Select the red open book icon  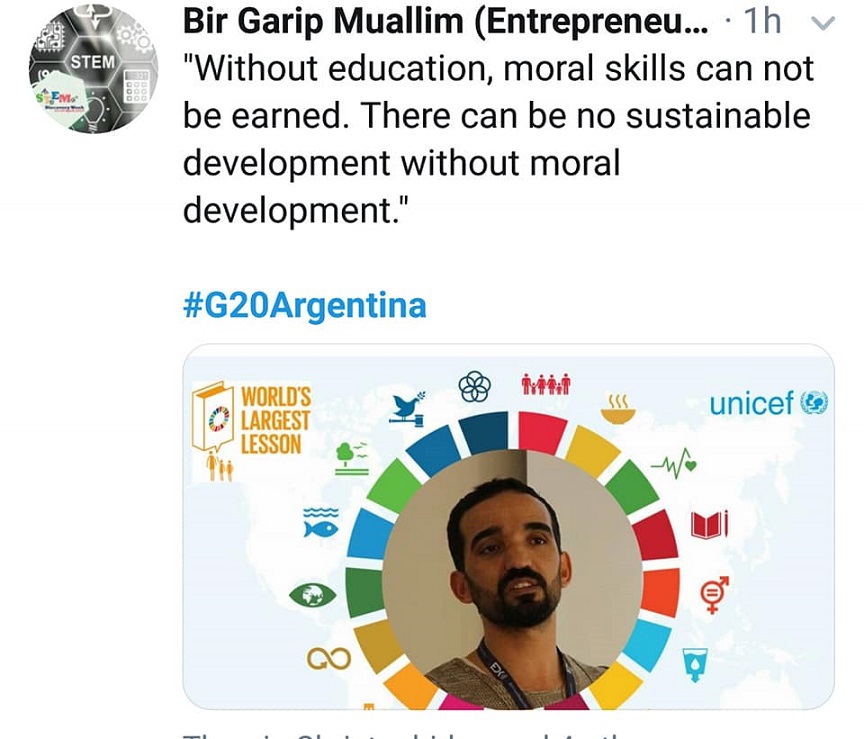pyautogui.click(x=709, y=524)
